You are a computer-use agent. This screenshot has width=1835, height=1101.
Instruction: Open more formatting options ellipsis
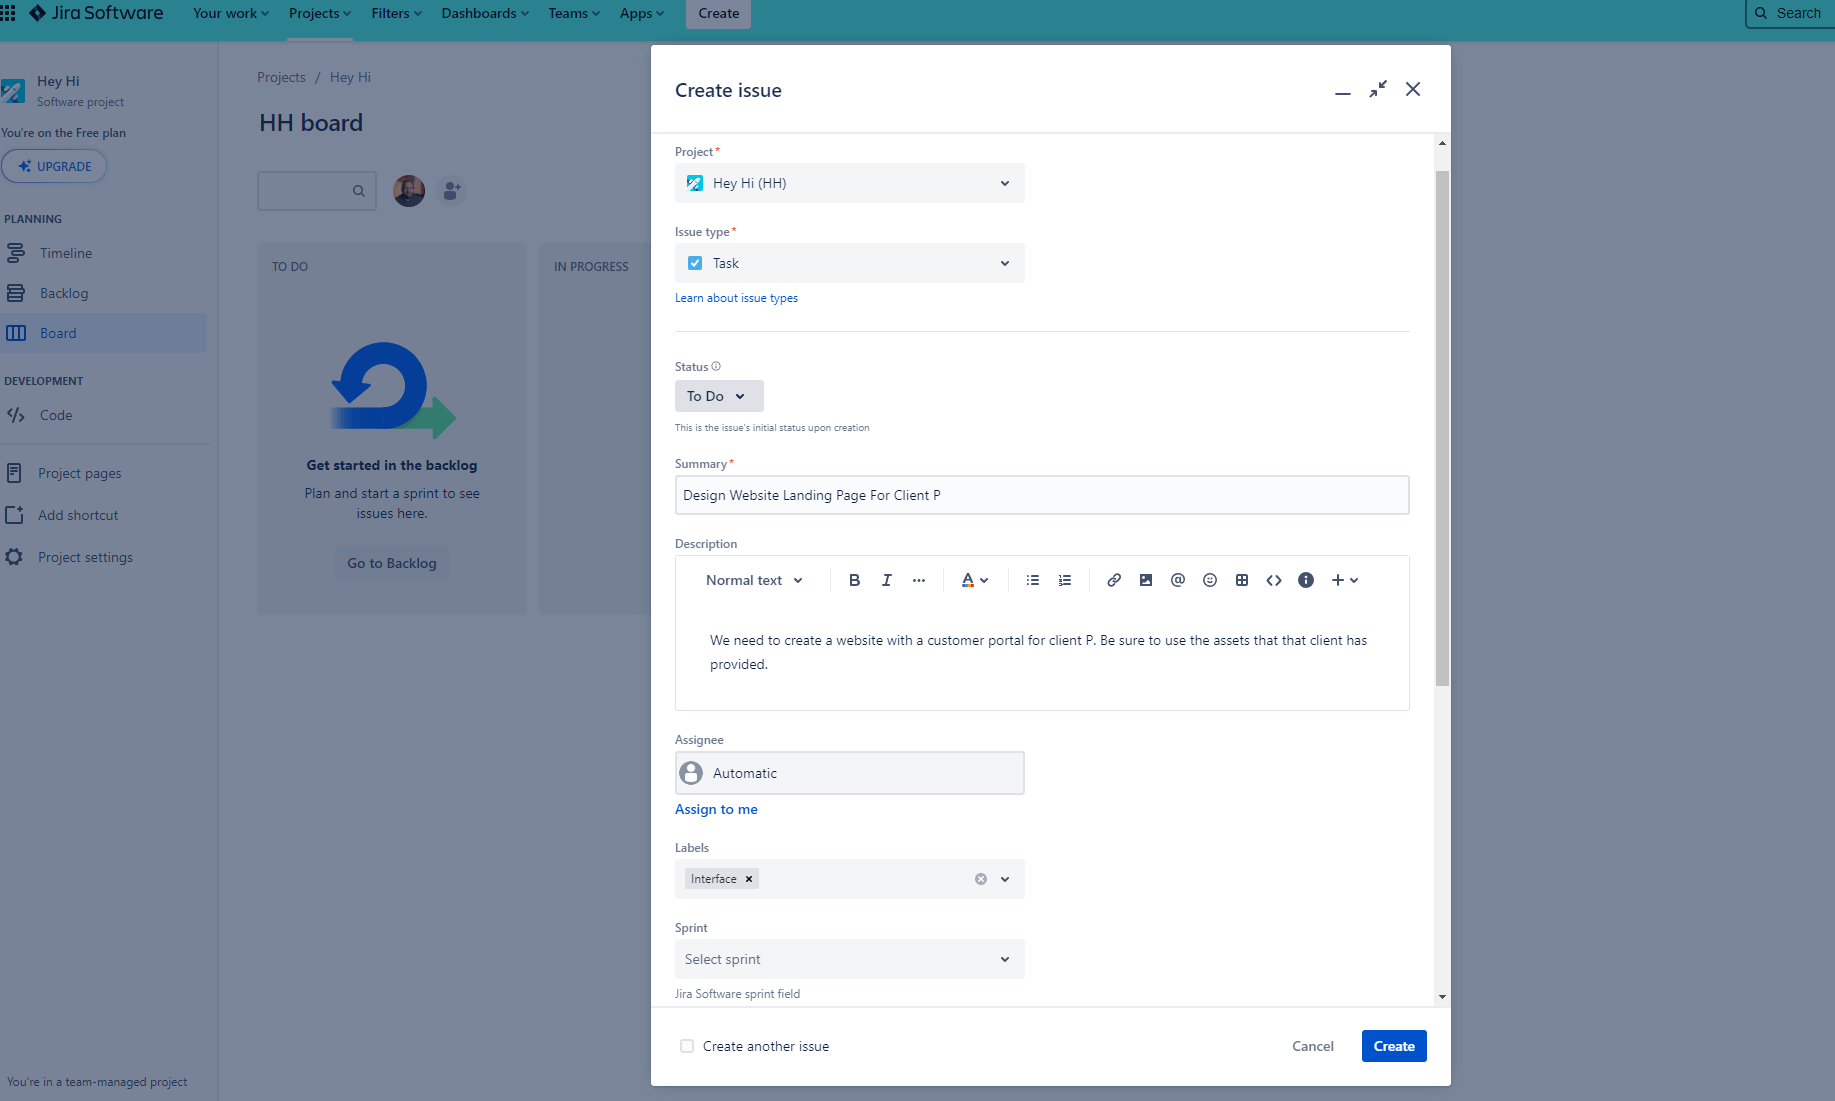click(x=918, y=580)
